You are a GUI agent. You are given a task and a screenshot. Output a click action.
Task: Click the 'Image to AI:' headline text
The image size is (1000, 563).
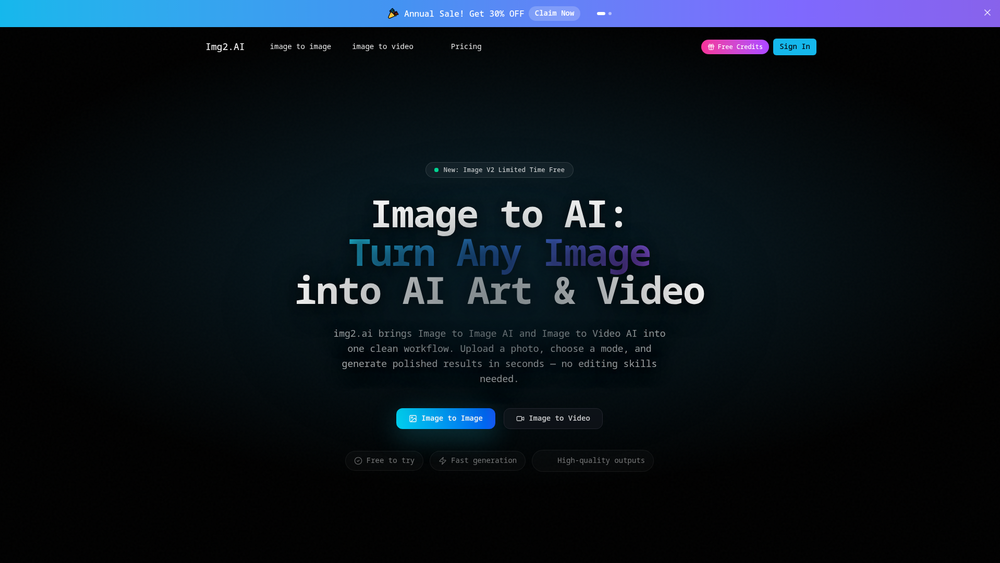[x=499, y=215]
